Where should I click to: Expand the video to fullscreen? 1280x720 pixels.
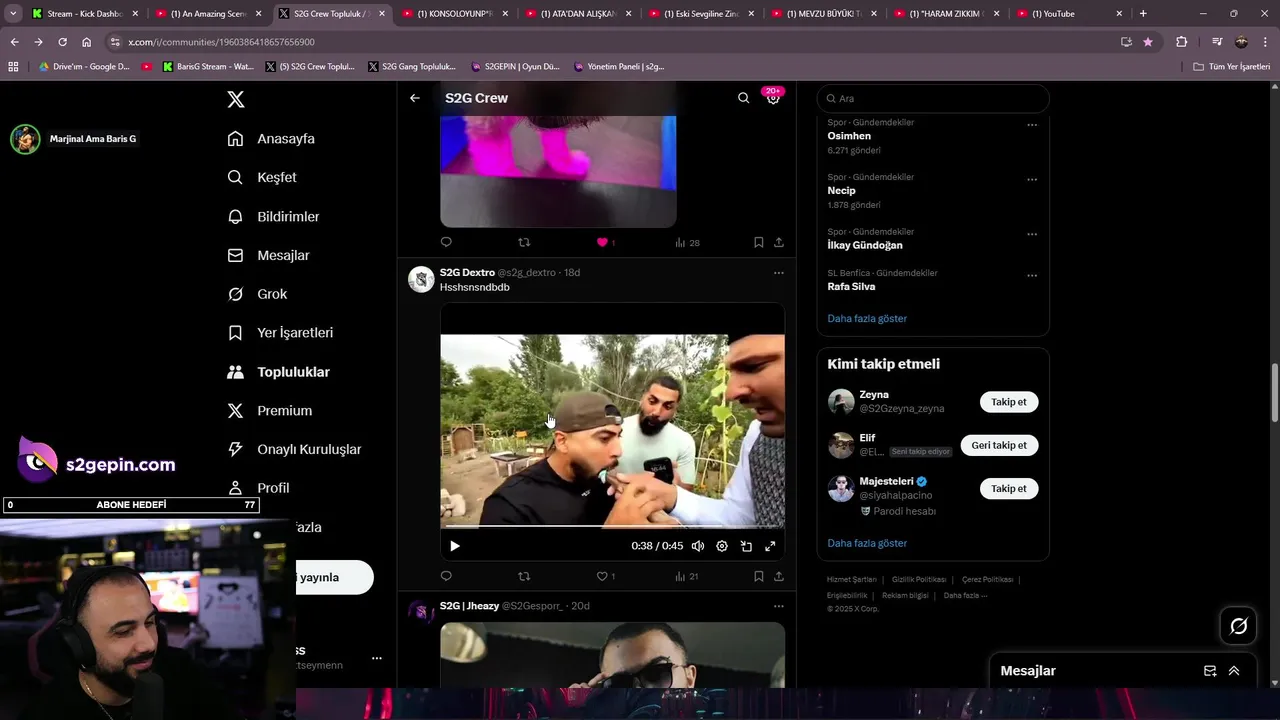click(770, 546)
